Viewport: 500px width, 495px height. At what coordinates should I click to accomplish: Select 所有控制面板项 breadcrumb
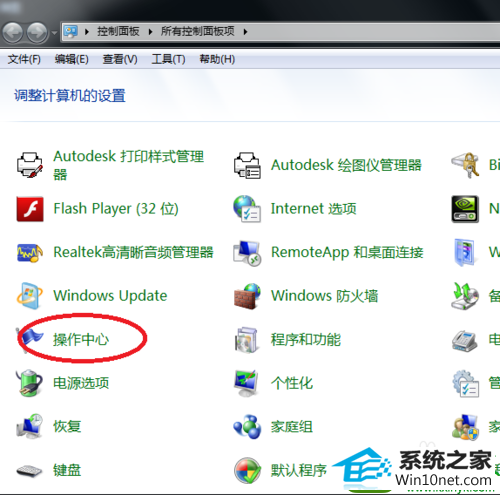pos(198,31)
